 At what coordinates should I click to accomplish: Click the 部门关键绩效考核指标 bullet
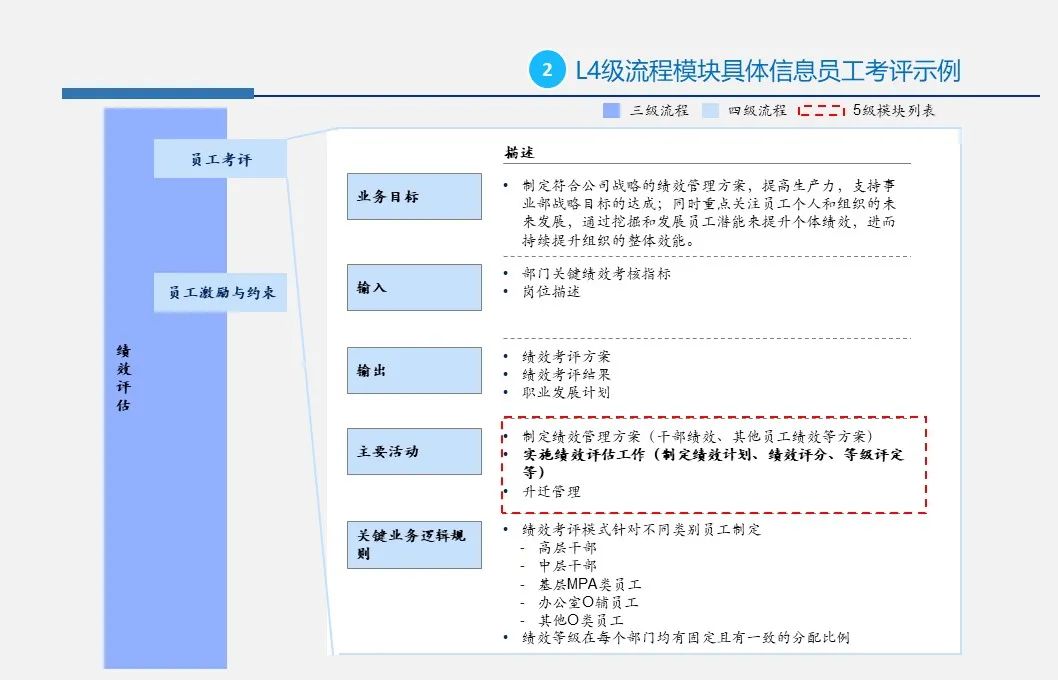[x=596, y=273]
